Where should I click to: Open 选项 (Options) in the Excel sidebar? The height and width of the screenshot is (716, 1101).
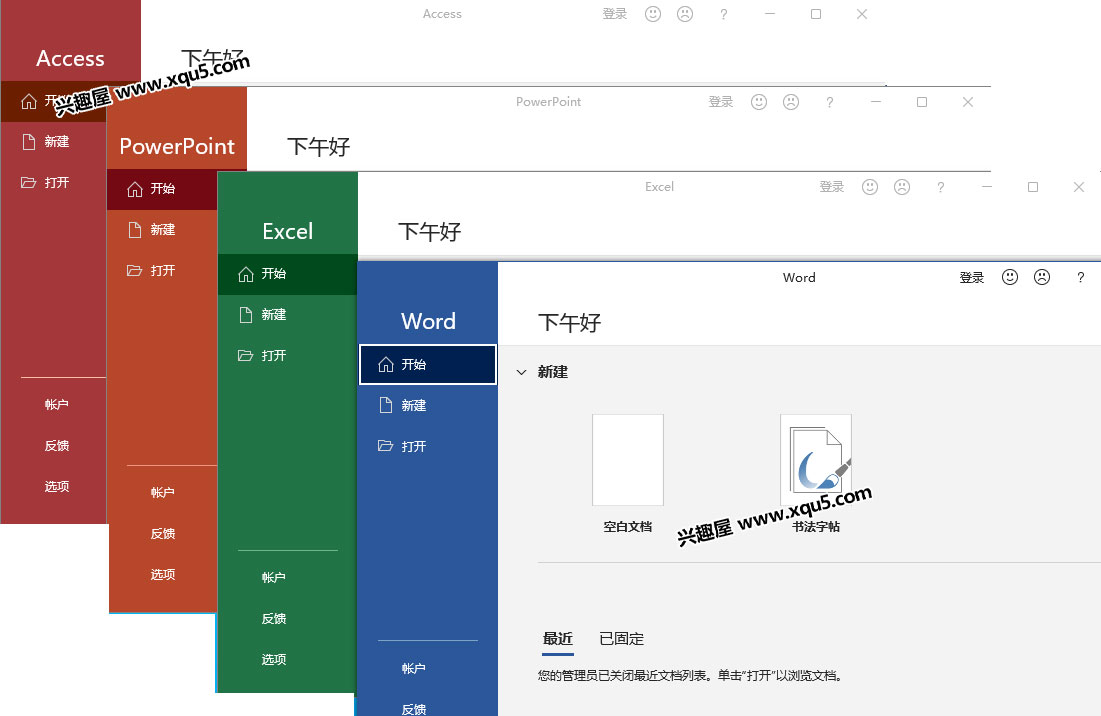click(x=274, y=659)
